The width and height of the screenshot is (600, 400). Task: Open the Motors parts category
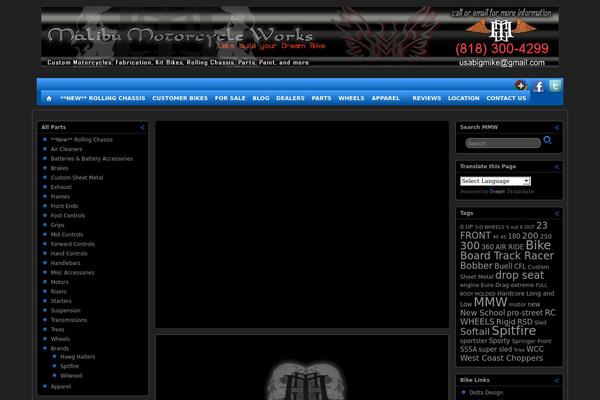pos(59,282)
